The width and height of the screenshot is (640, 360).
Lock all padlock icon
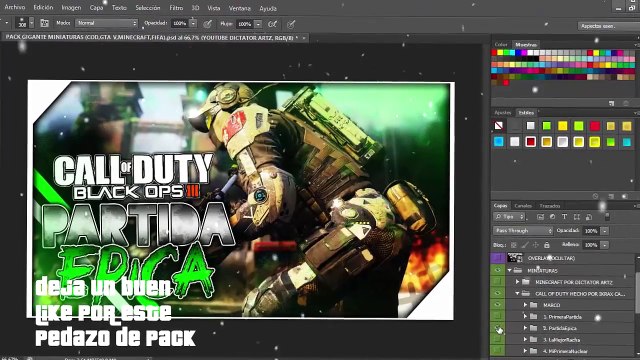point(547,245)
